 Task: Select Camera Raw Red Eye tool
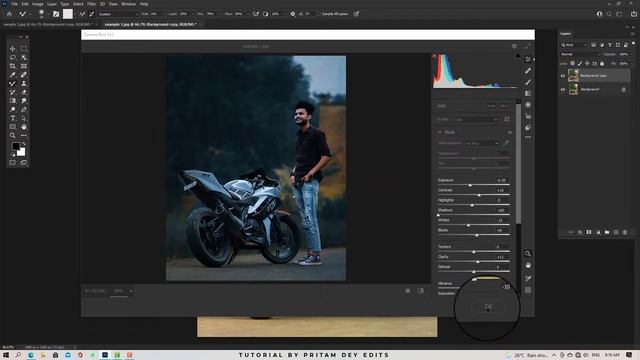(x=528, y=116)
